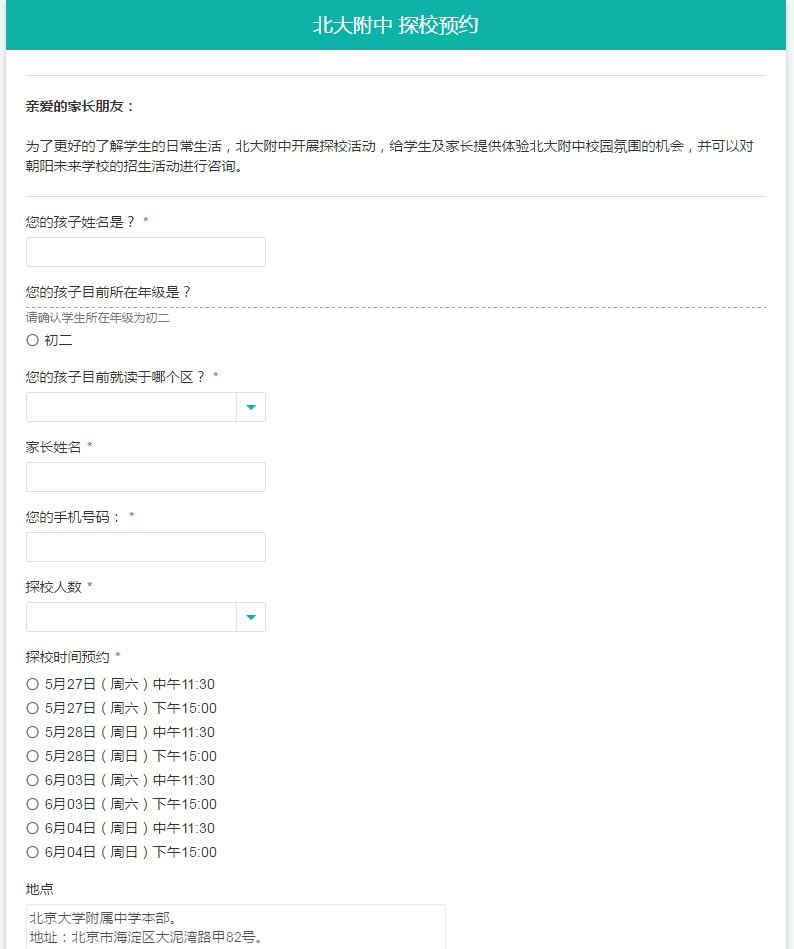Click the 手机号码 input field
The width and height of the screenshot is (794, 949).
click(x=145, y=547)
